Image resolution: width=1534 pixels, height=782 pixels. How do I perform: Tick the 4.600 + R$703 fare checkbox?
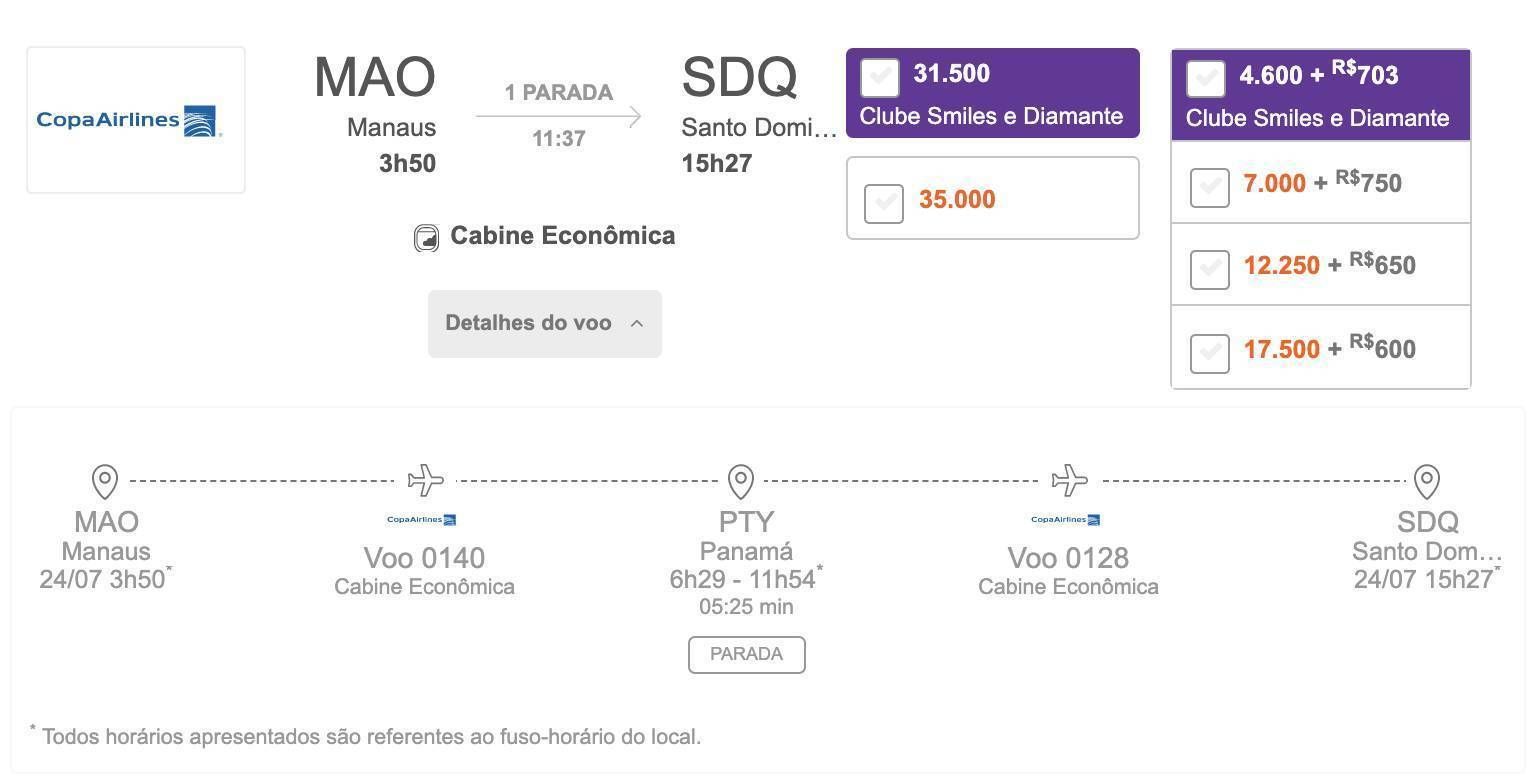pyautogui.click(x=1206, y=79)
